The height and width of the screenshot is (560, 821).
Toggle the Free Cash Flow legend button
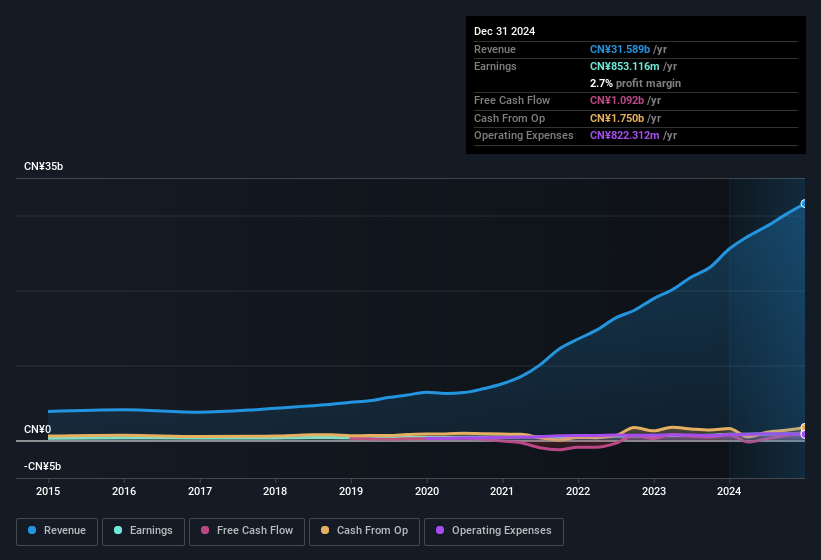247,531
